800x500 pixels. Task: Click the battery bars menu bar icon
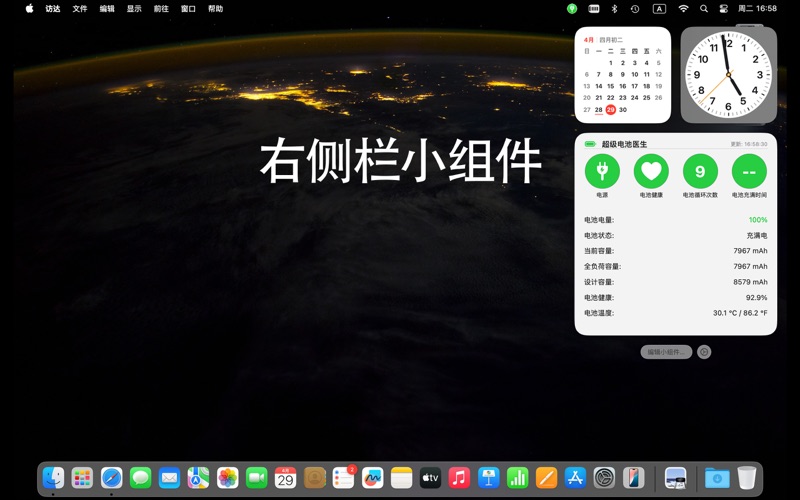tap(594, 9)
